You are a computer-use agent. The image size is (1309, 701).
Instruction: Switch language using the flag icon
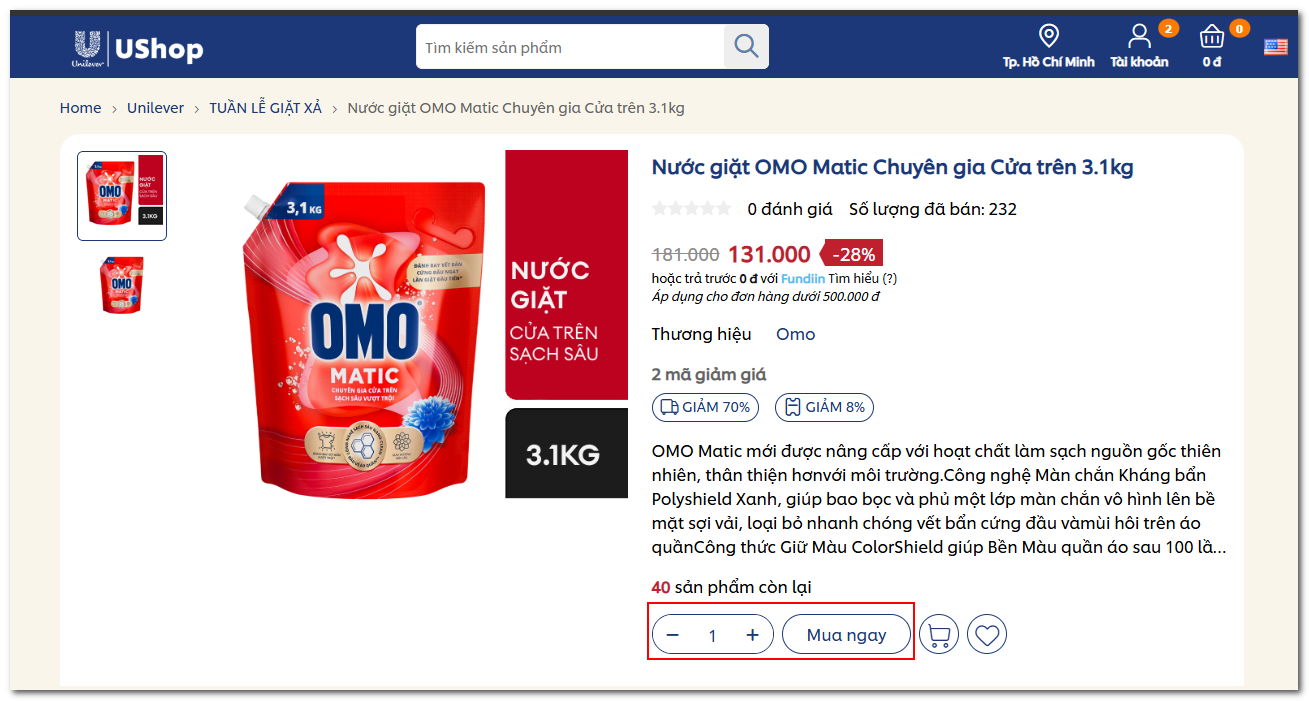pos(1275,47)
